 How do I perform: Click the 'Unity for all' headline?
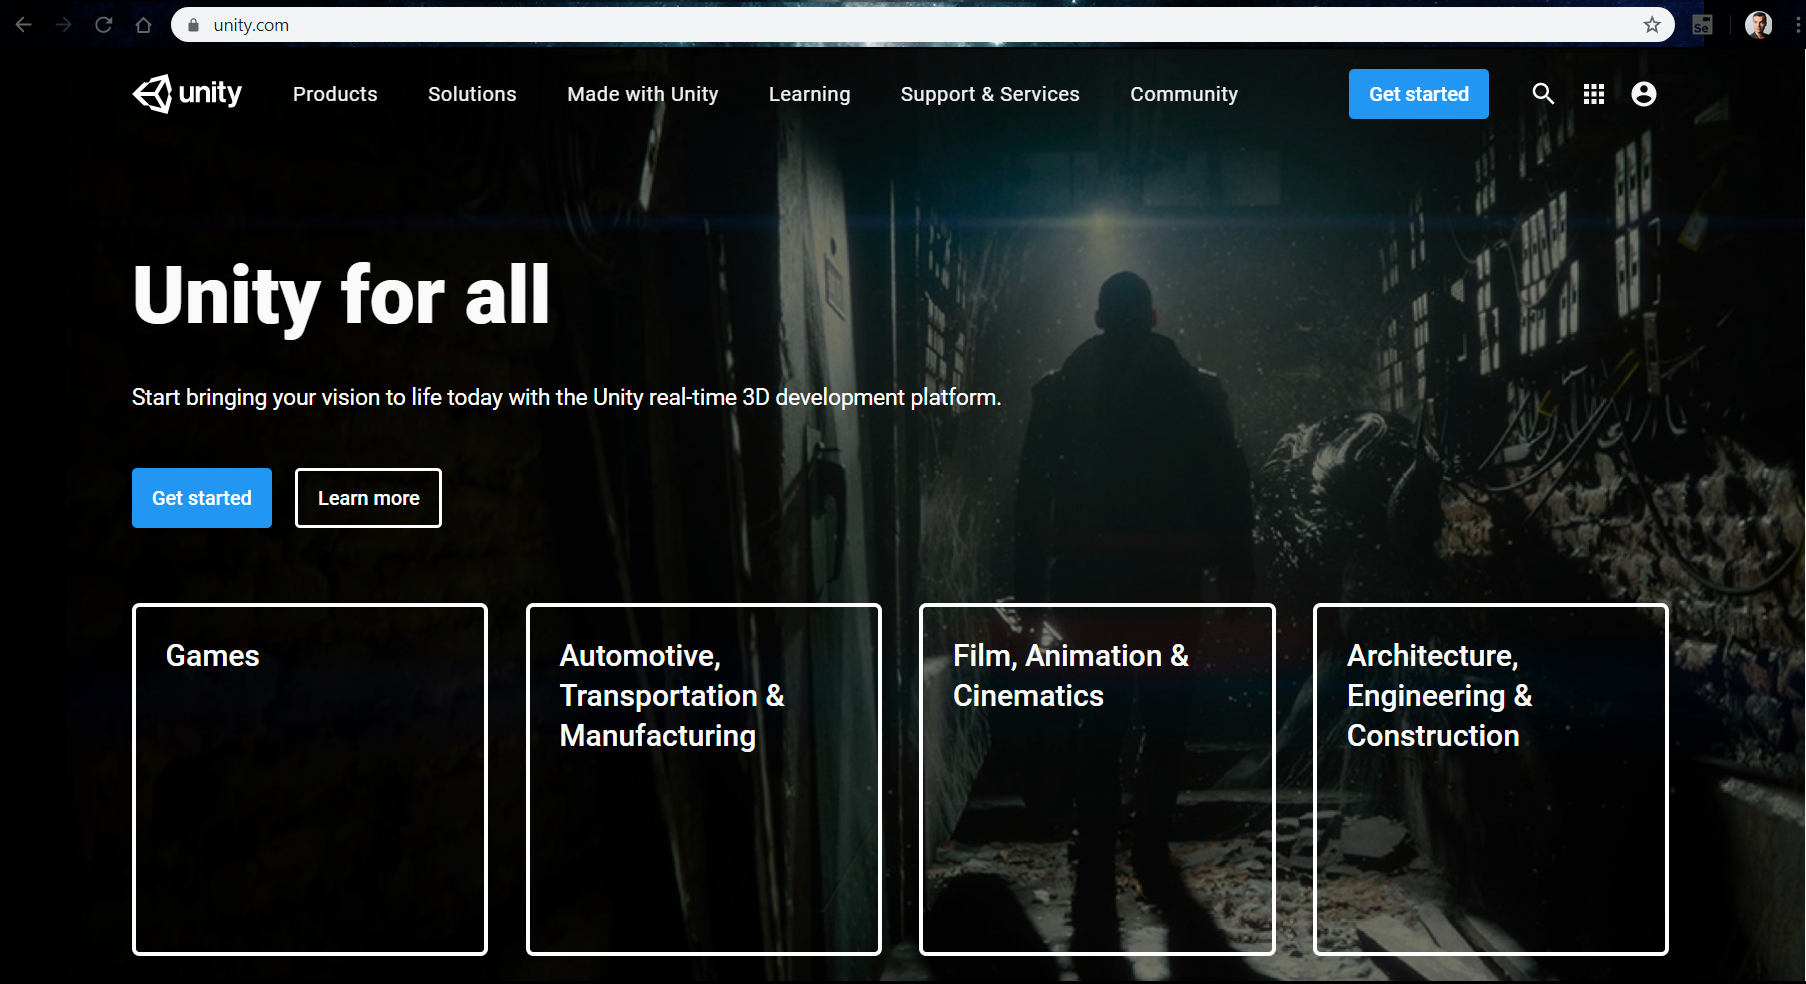coord(341,296)
